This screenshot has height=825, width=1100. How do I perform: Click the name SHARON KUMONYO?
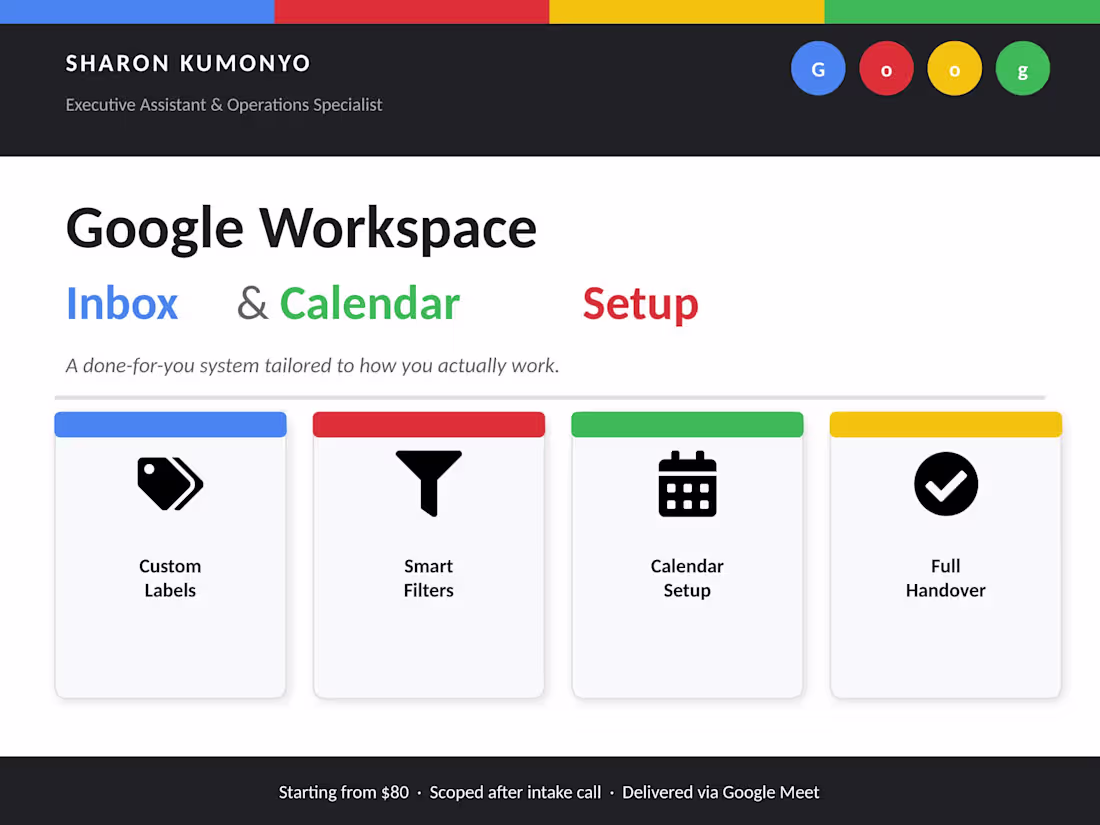click(188, 63)
